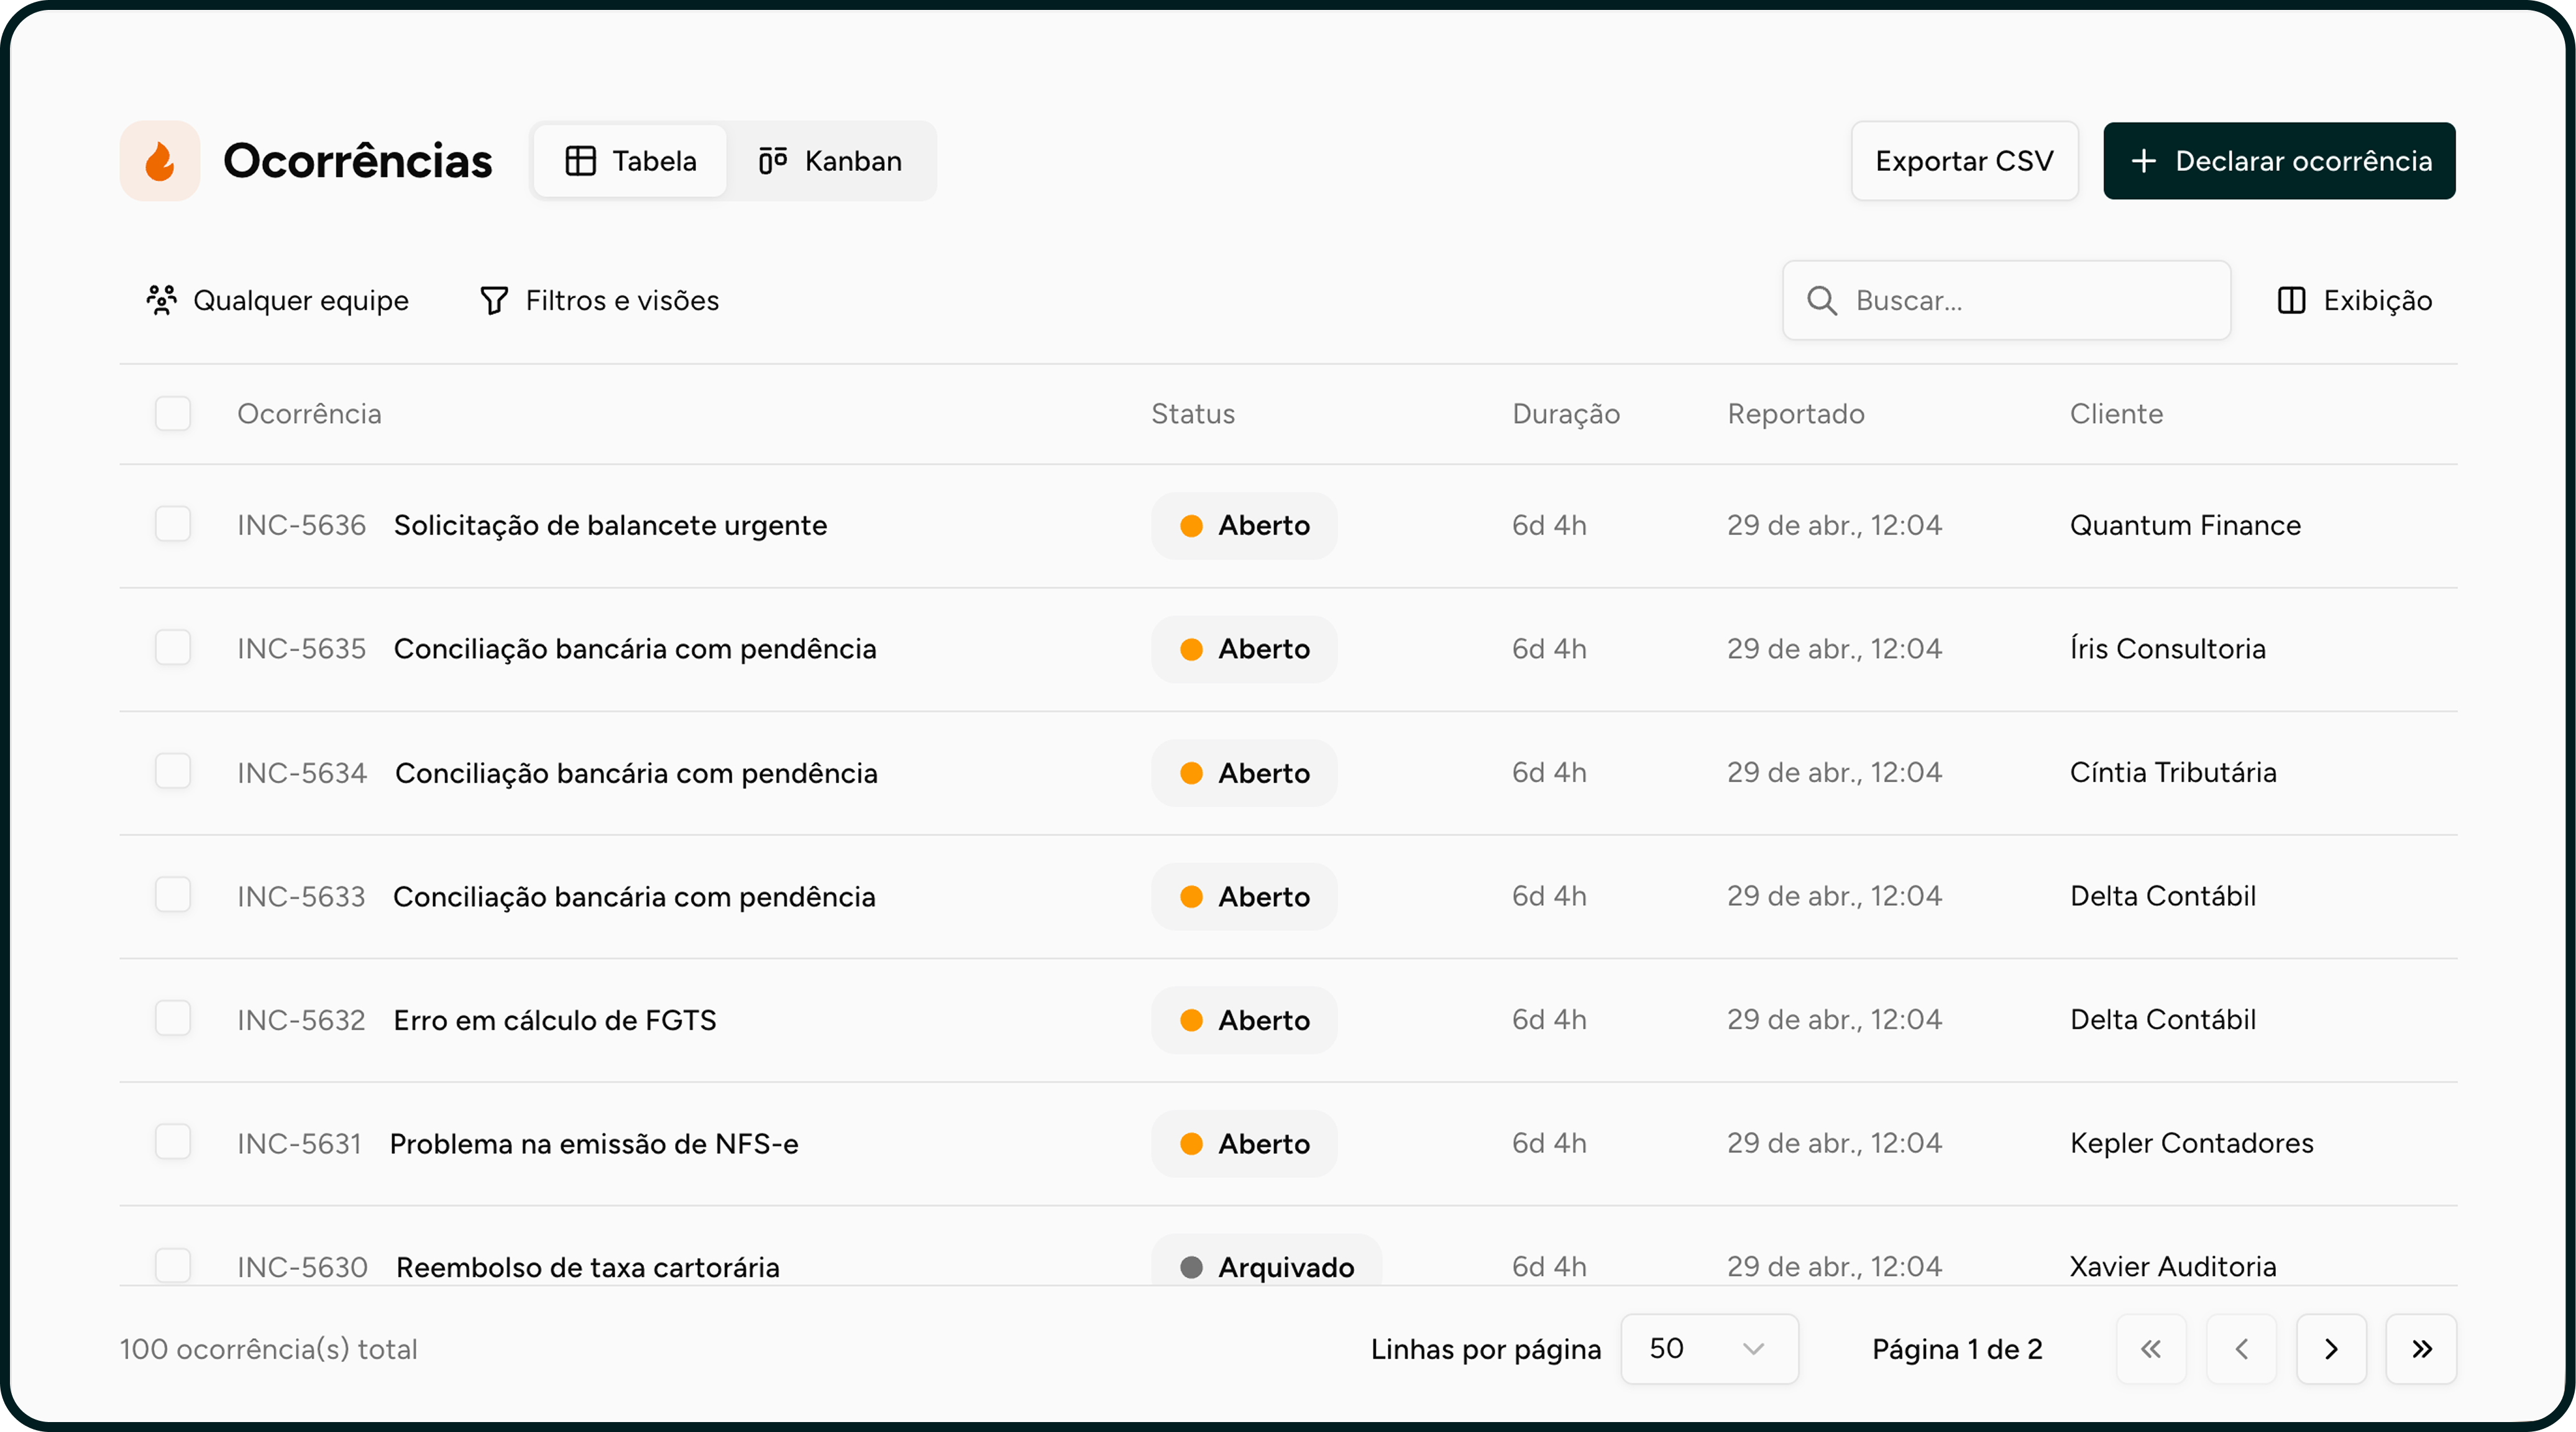Click the INC-5630 identifier
2576x1432 pixels.
pos(302,1268)
